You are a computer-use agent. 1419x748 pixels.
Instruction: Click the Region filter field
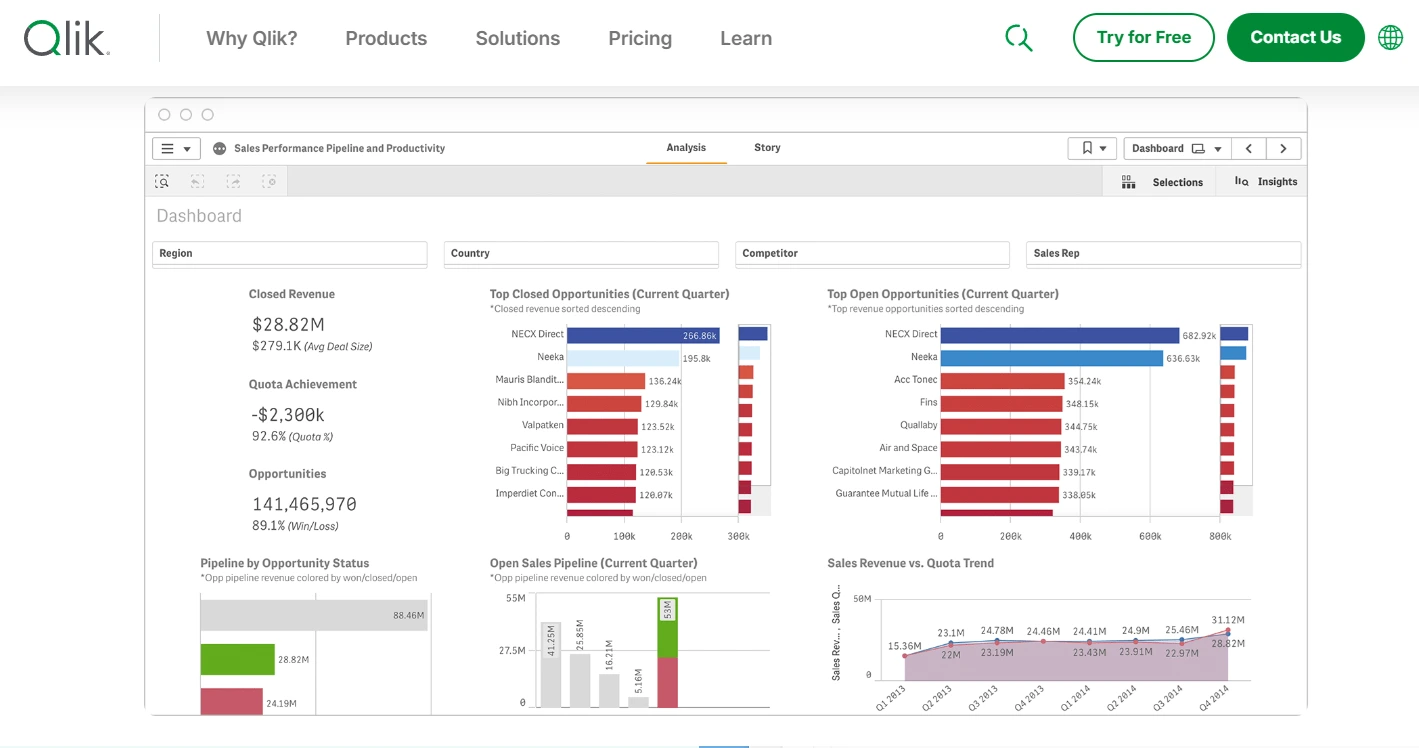pyautogui.click(x=289, y=253)
